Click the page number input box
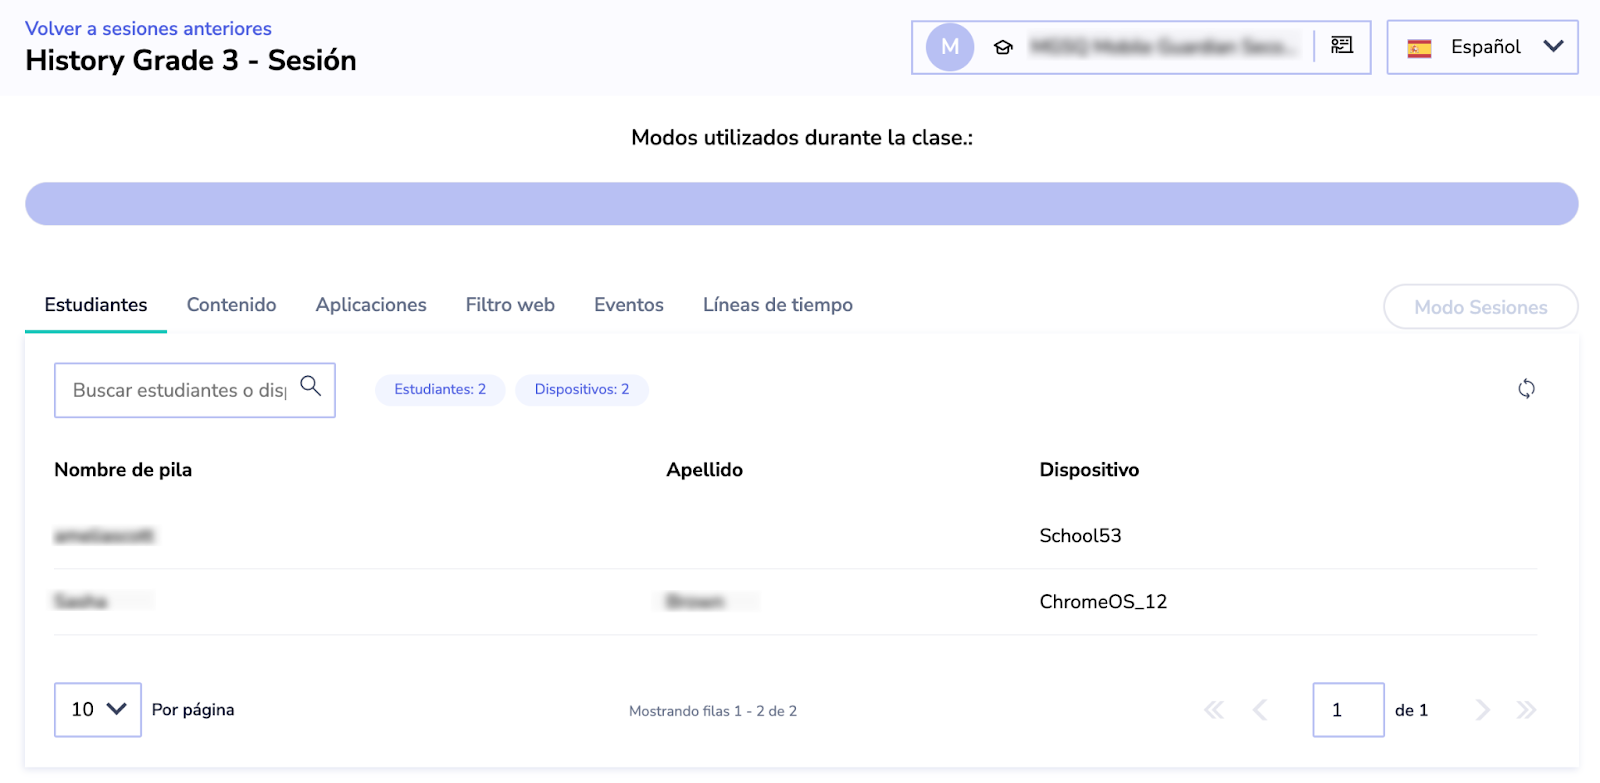Image resolution: width=1600 pixels, height=783 pixels. 1347,710
